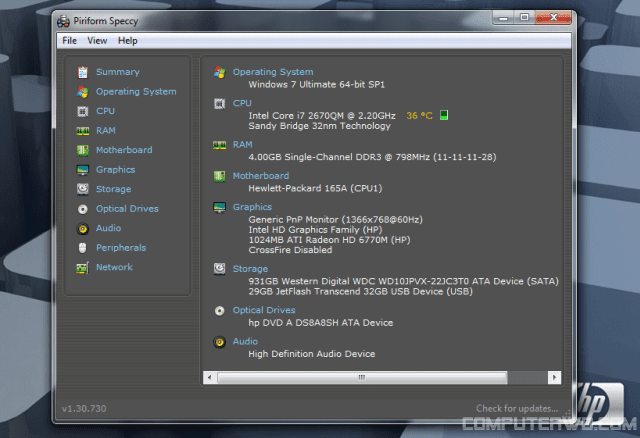Click the Storage heading link in summary

point(250,269)
